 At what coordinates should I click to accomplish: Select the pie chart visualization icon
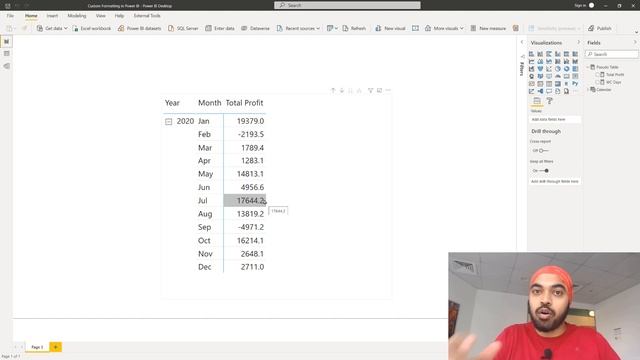coord(558,69)
